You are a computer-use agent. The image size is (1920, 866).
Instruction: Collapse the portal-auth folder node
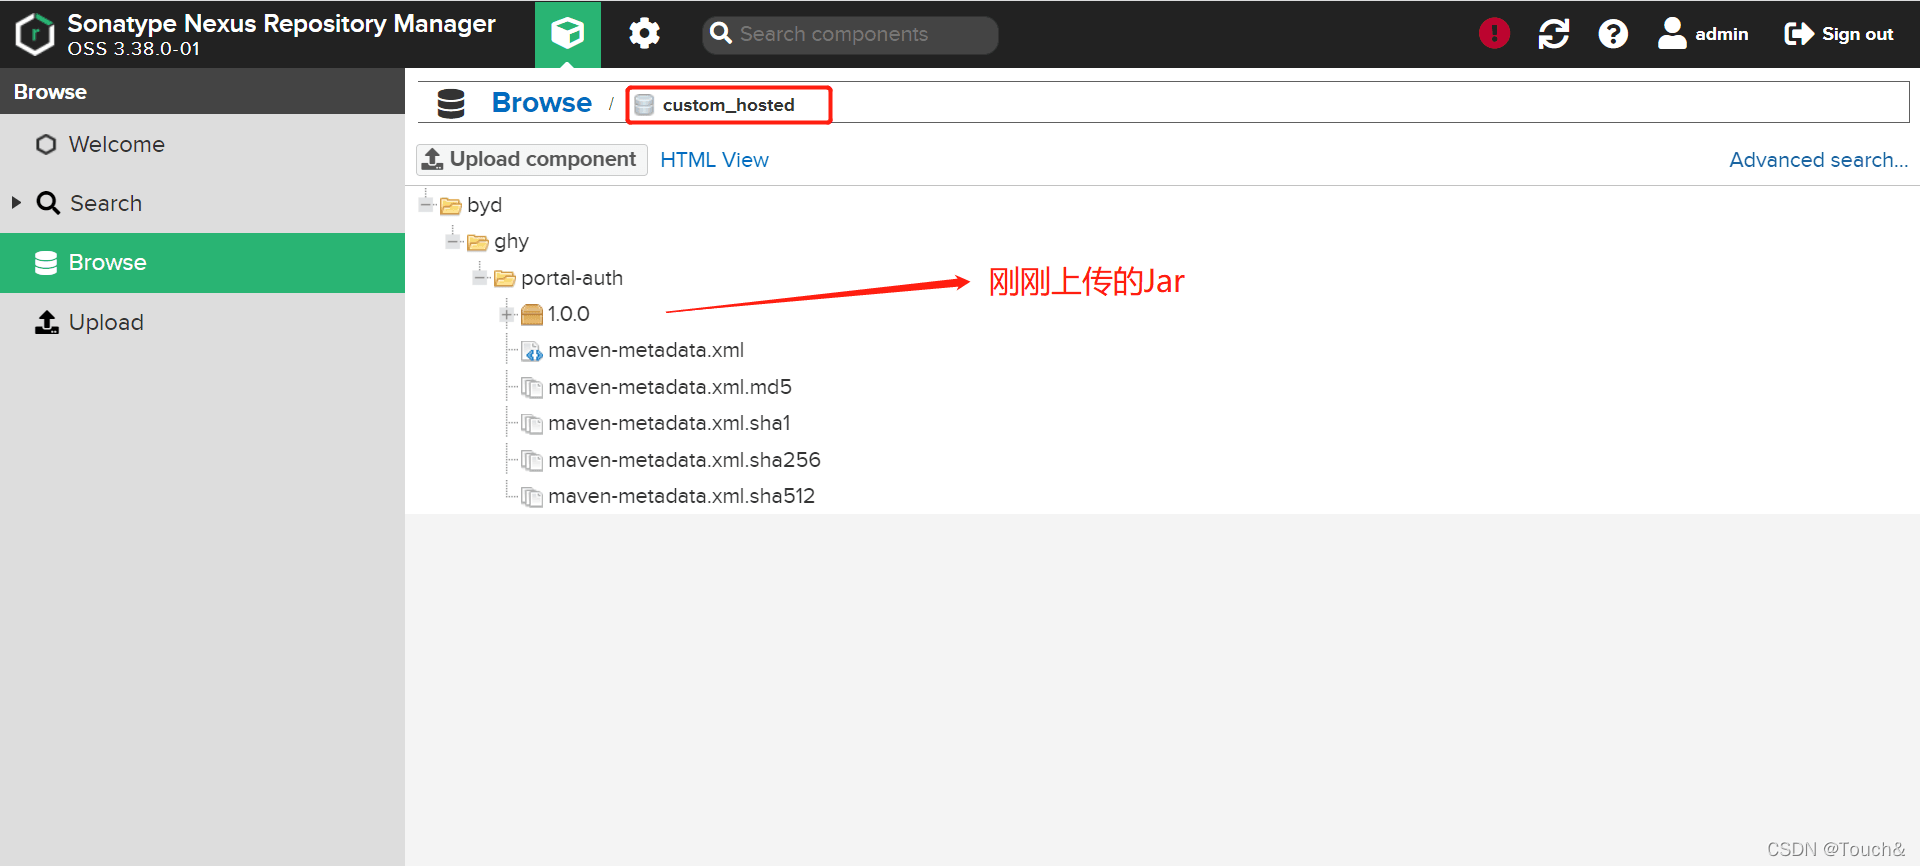(480, 277)
